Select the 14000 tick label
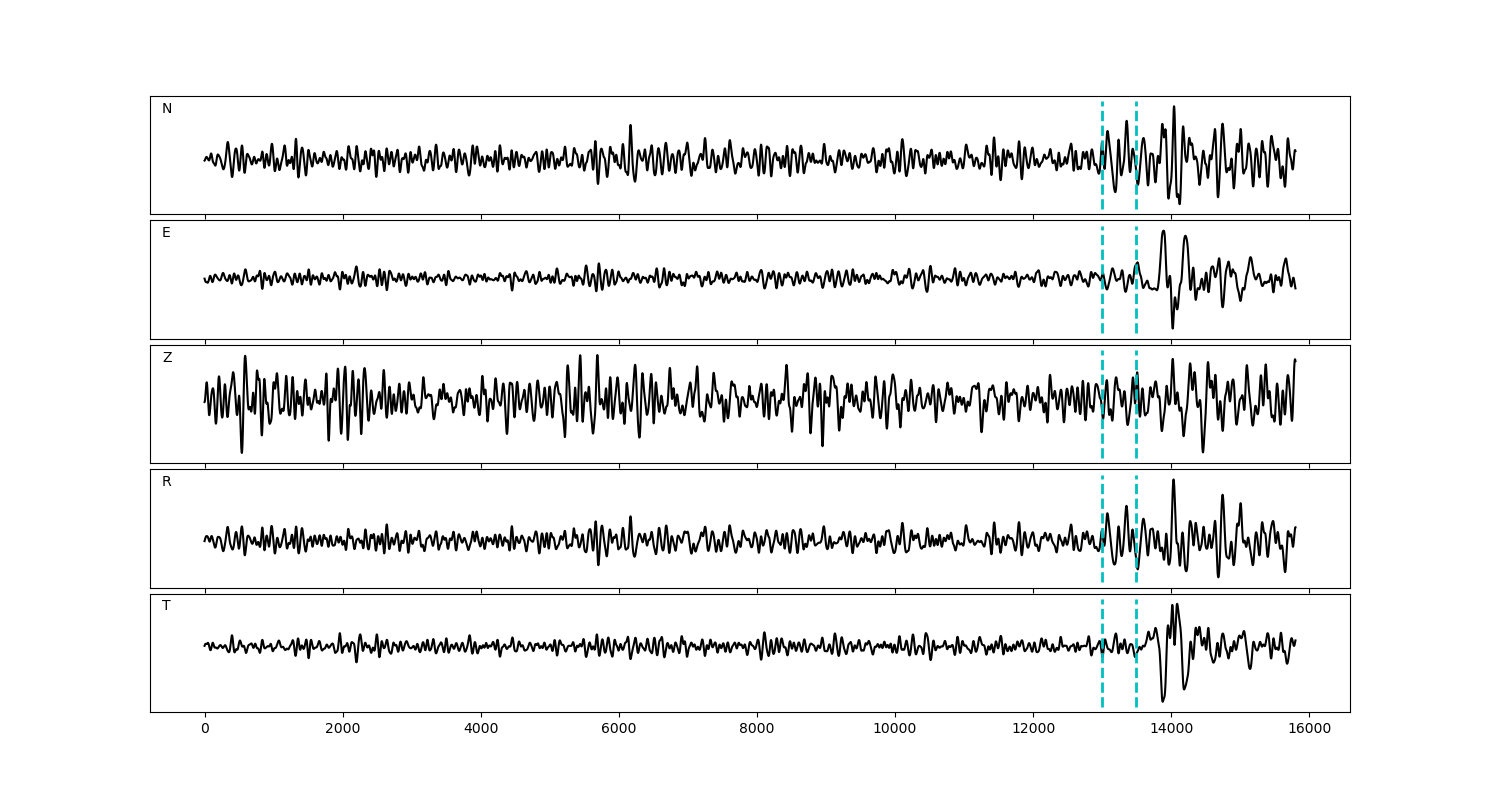The image size is (1500, 800). pos(1171,730)
